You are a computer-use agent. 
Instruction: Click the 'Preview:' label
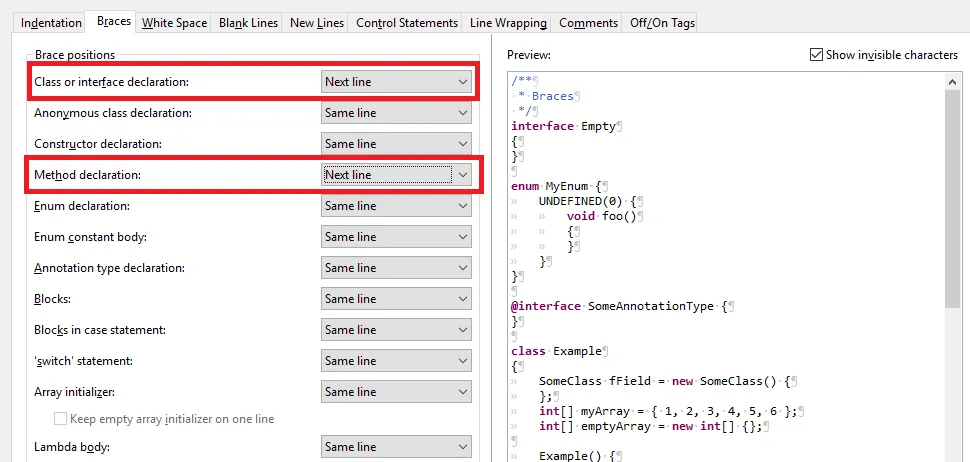click(529, 55)
